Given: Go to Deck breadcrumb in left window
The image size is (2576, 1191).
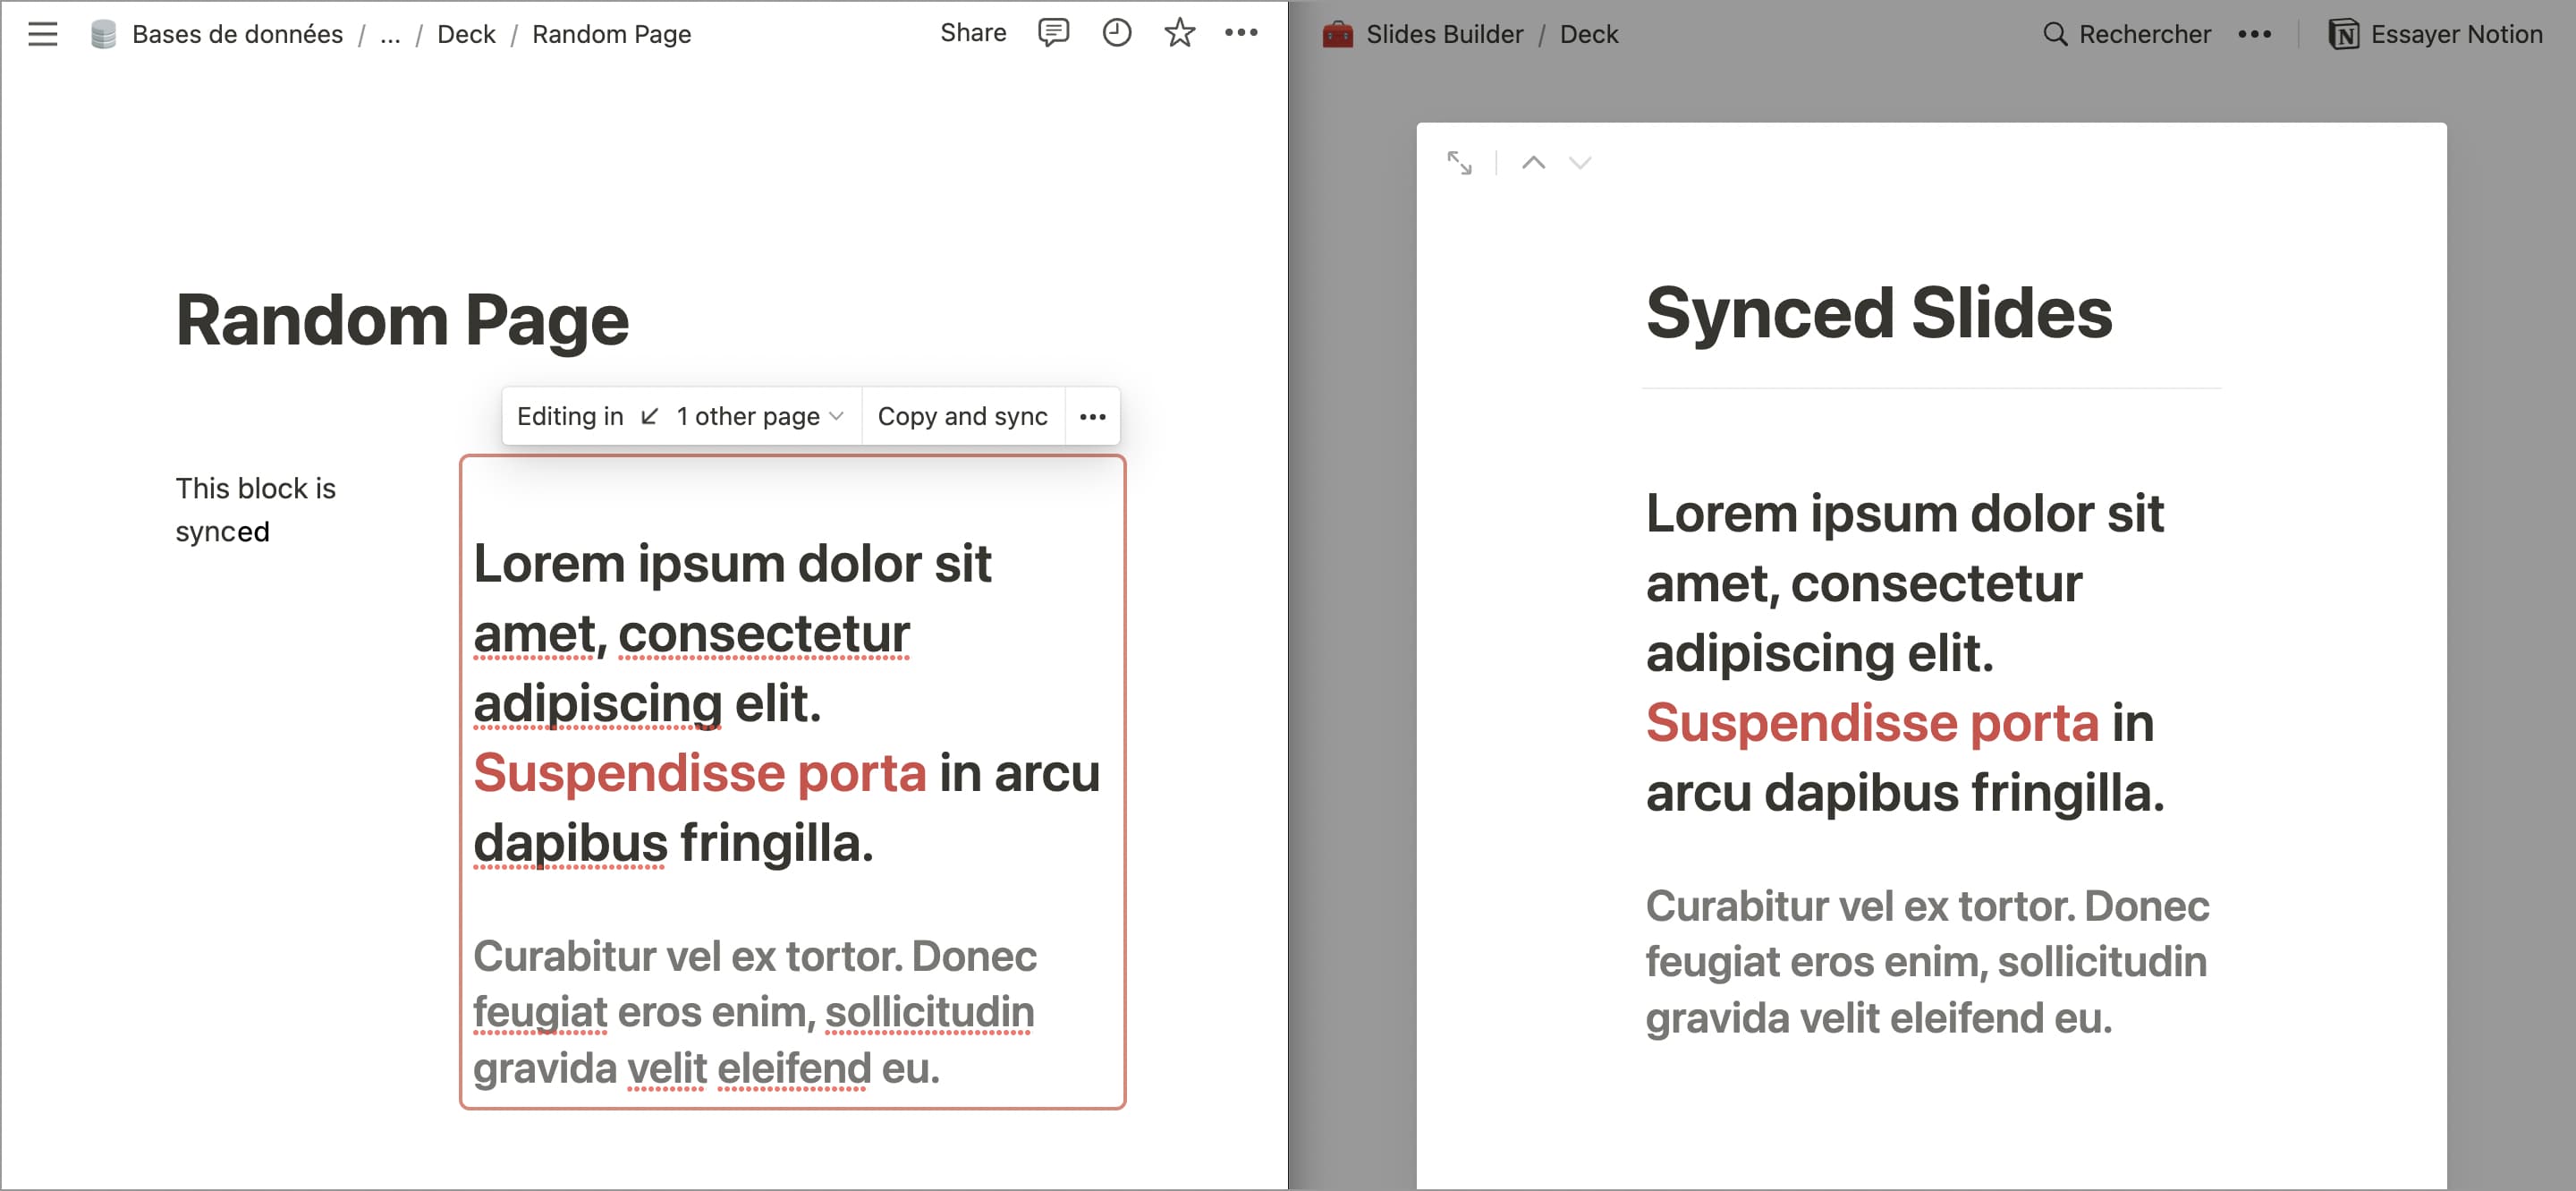Looking at the screenshot, I should tap(466, 34).
